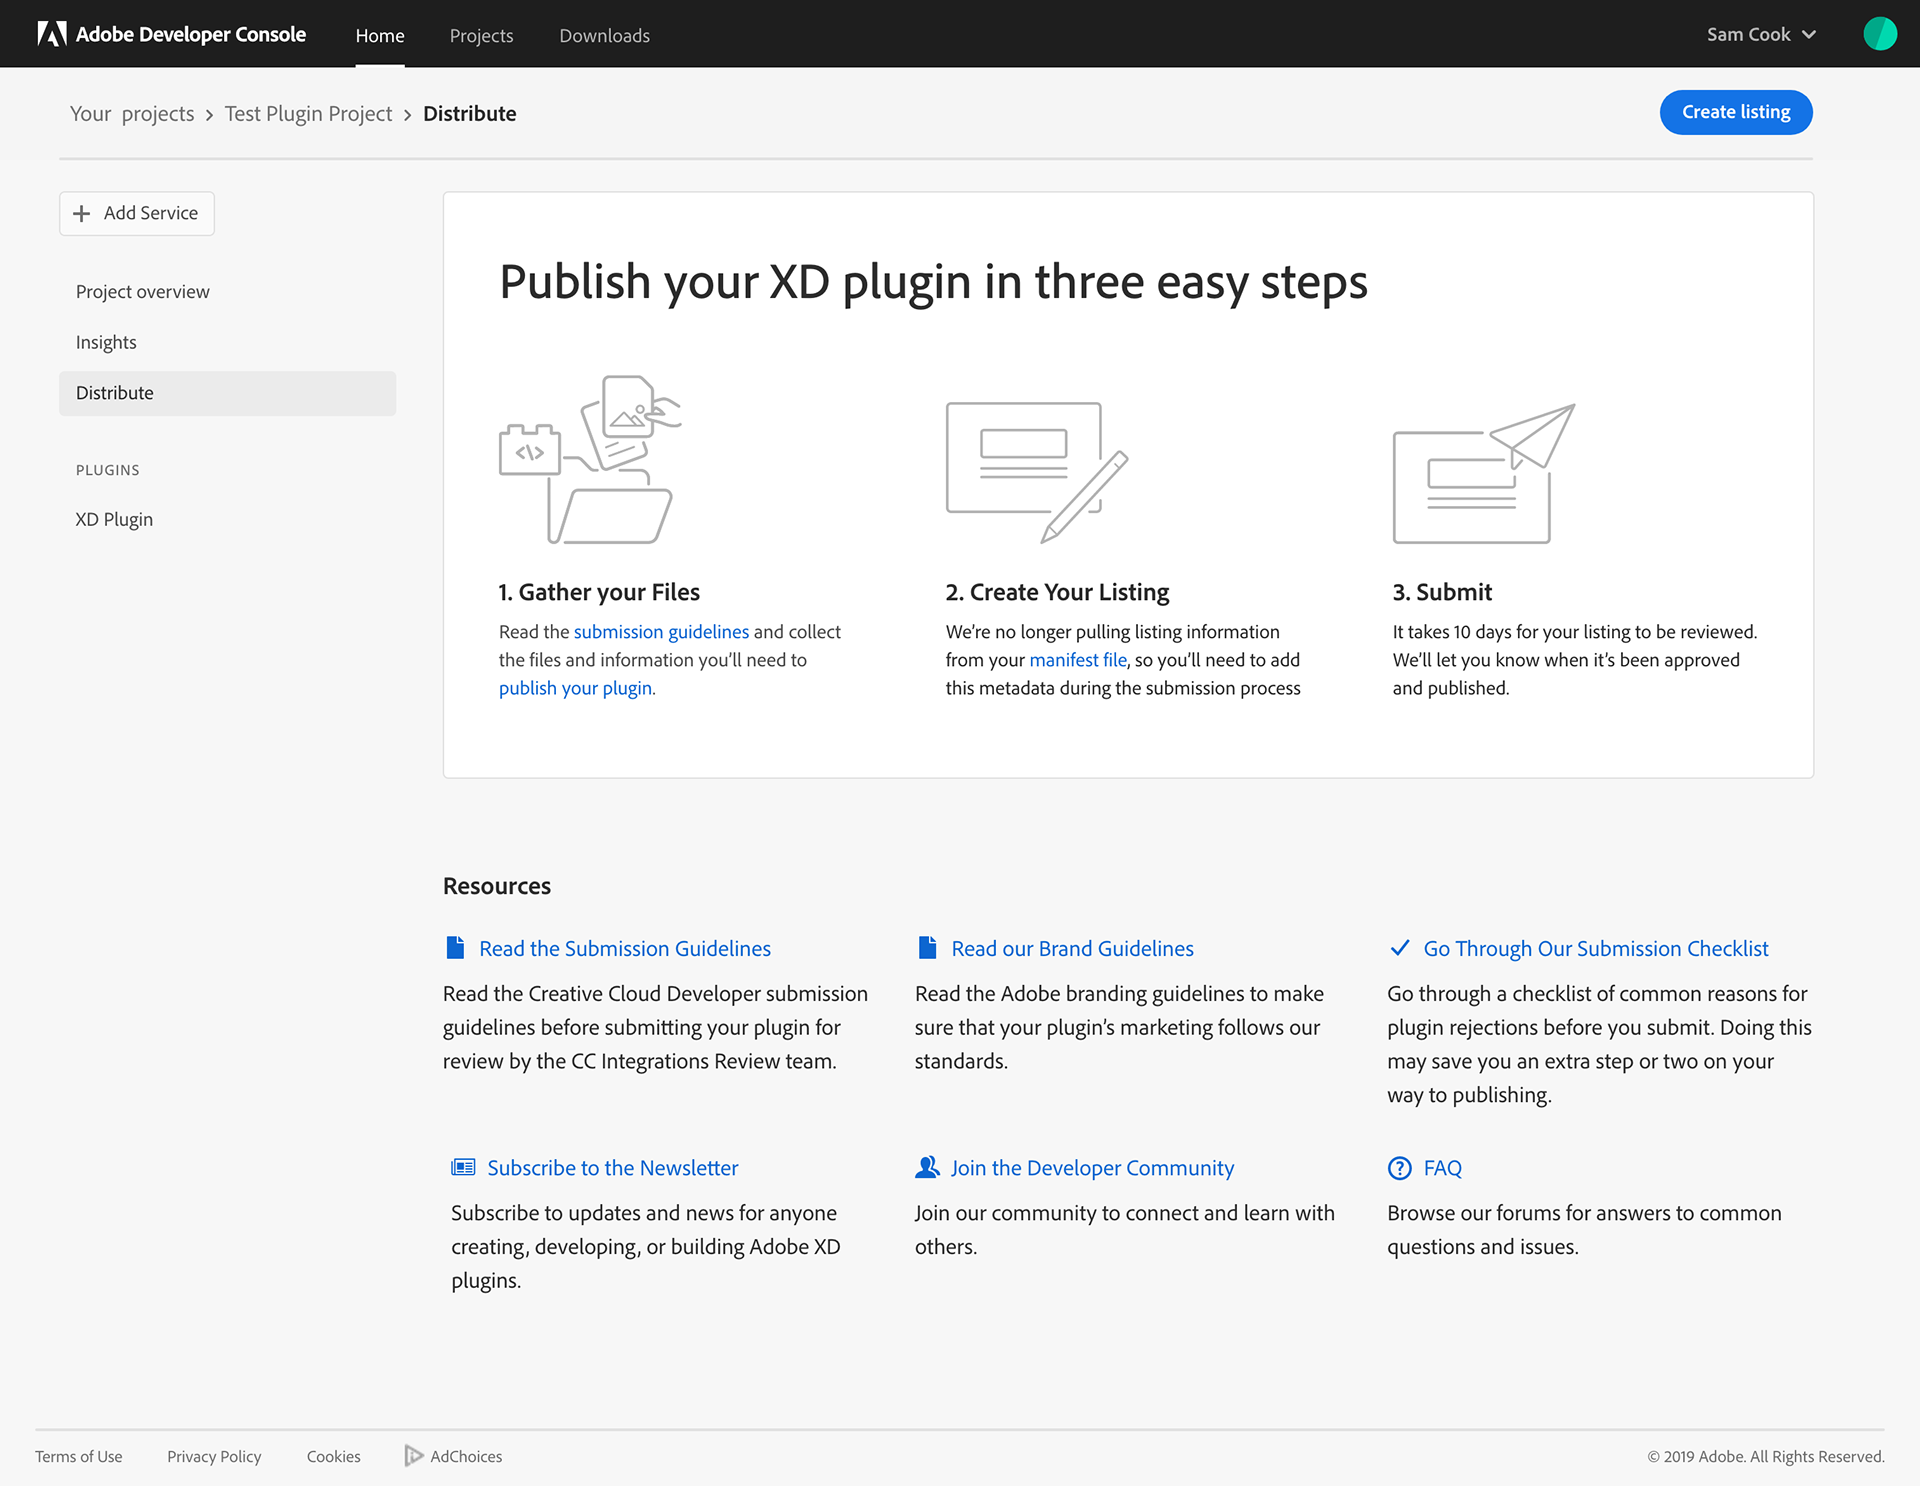Viewport: 1920px width, 1486px height.
Task: Click the plus icon in Add Service
Action: [82, 213]
